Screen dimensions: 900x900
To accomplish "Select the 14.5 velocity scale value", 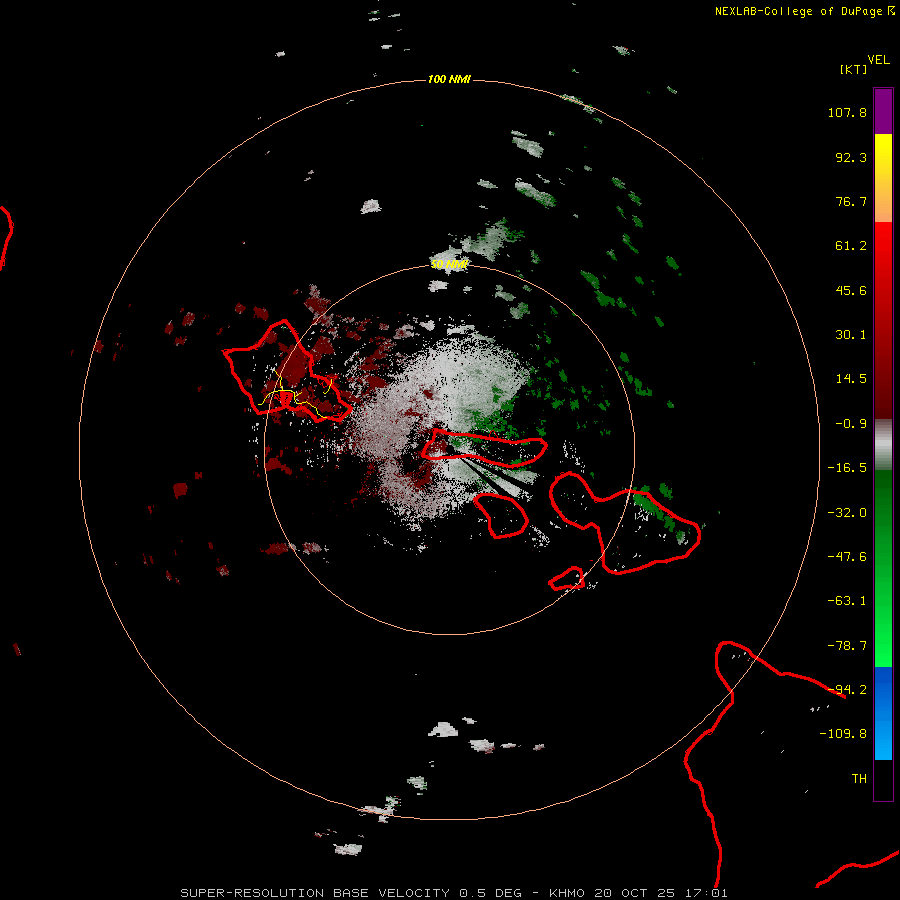I will [x=851, y=379].
